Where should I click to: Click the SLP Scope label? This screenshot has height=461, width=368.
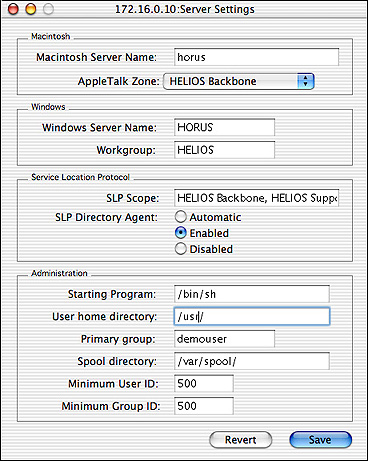pyautogui.click(x=133, y=198)
